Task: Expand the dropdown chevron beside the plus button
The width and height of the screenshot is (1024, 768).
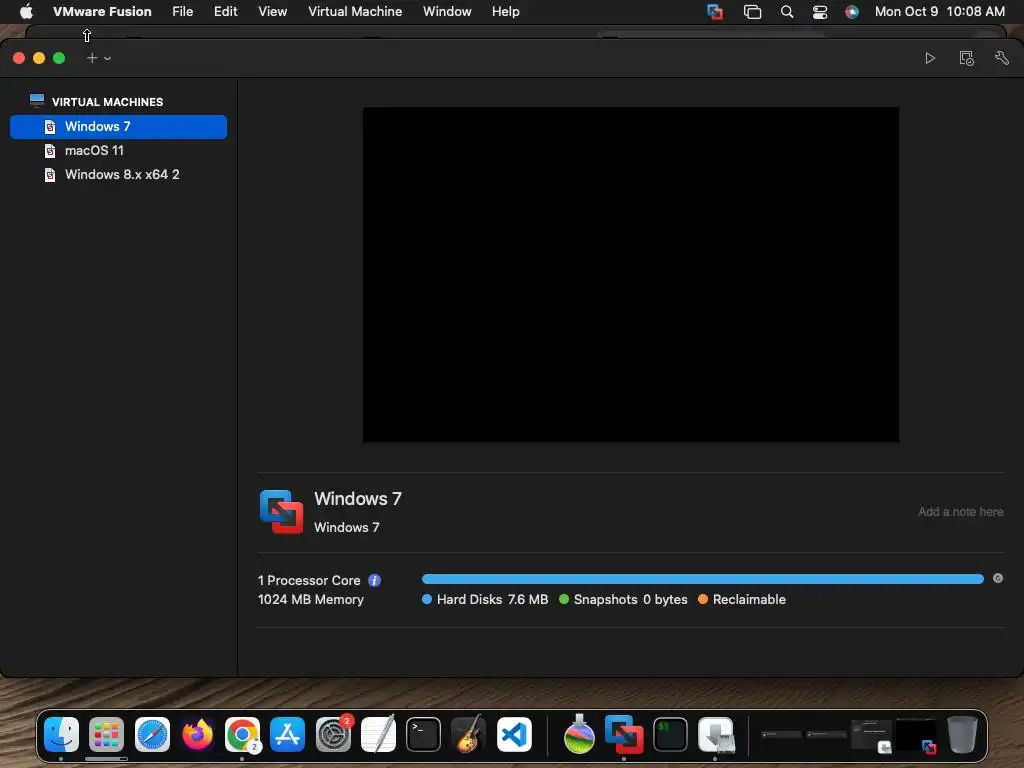Action: [x=107, y=59]
